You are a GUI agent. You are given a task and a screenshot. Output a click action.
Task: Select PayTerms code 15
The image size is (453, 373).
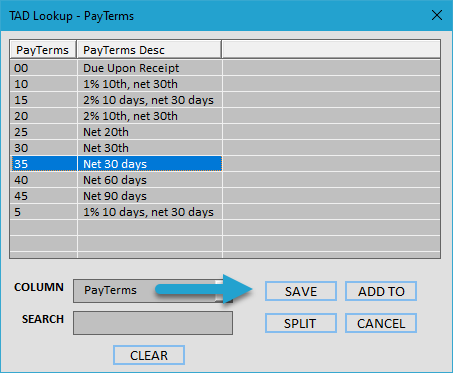44,100
